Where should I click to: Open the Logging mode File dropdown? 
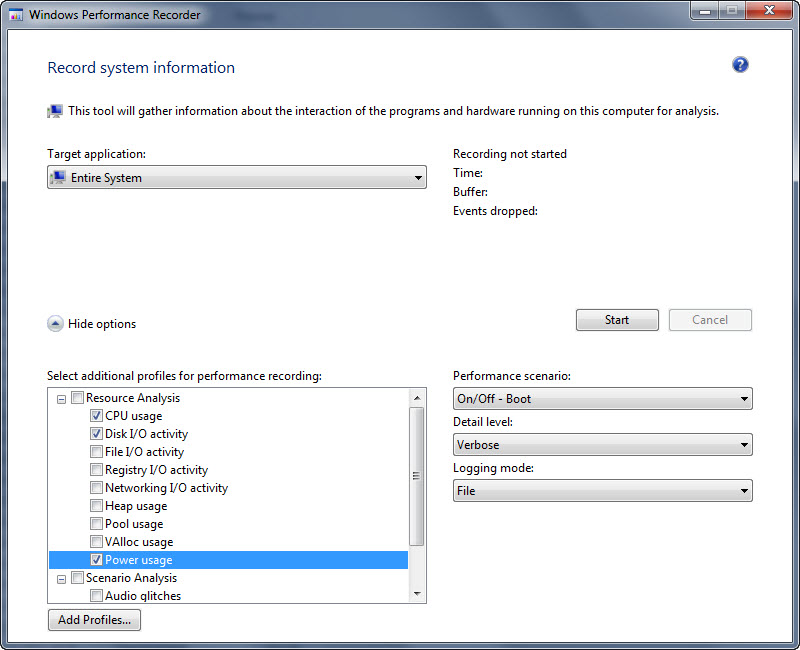tap(603, 491)
